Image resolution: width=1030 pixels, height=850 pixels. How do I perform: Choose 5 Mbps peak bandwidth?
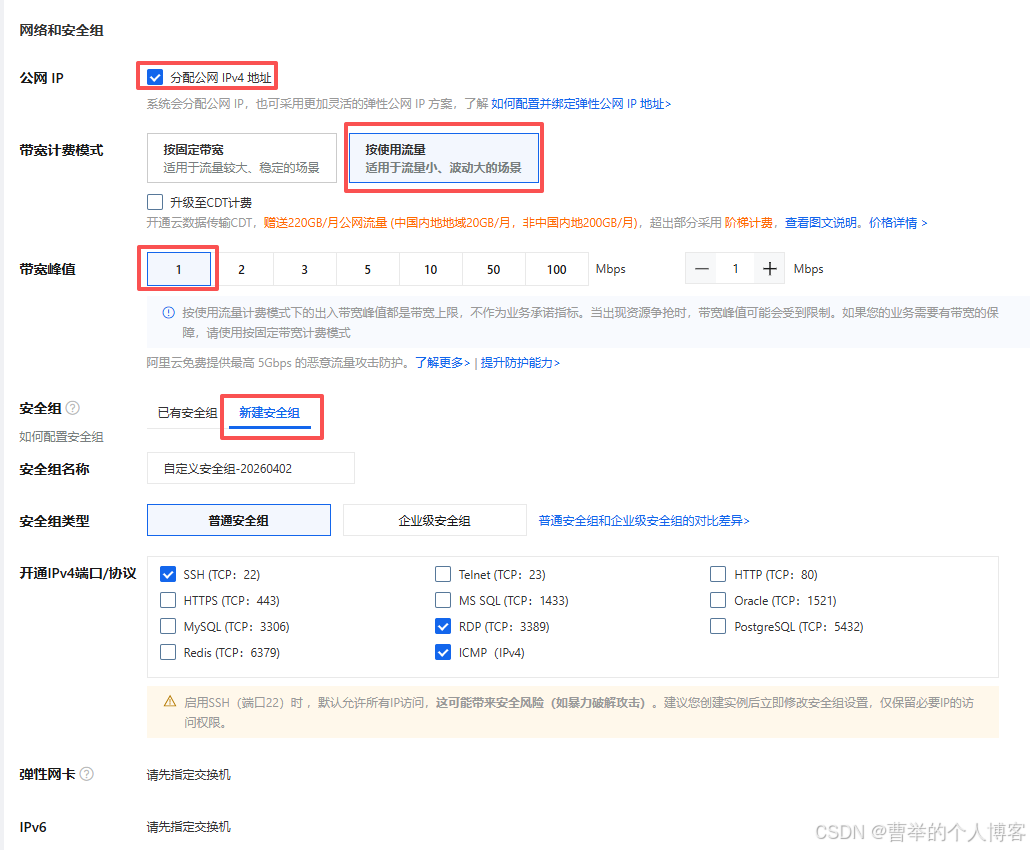coord(368,269)
